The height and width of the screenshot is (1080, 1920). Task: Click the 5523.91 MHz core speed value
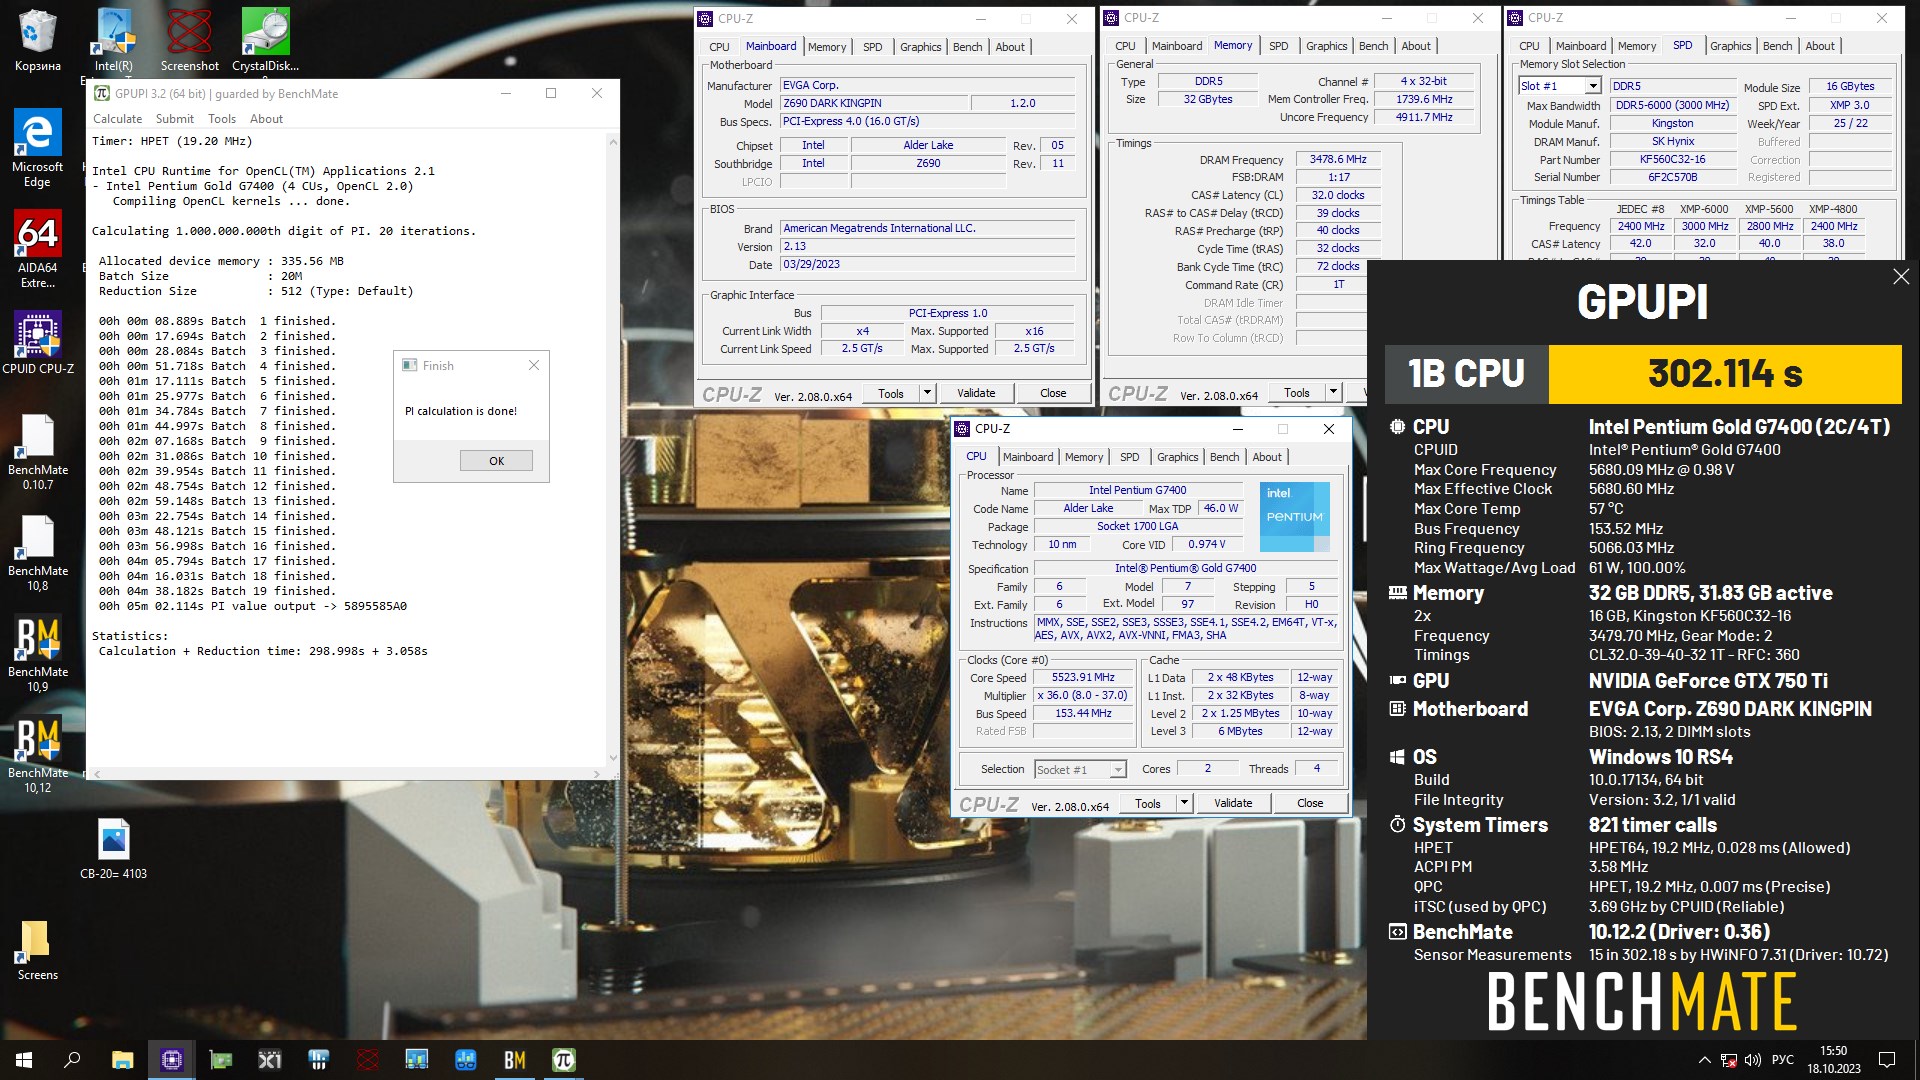1083,677
